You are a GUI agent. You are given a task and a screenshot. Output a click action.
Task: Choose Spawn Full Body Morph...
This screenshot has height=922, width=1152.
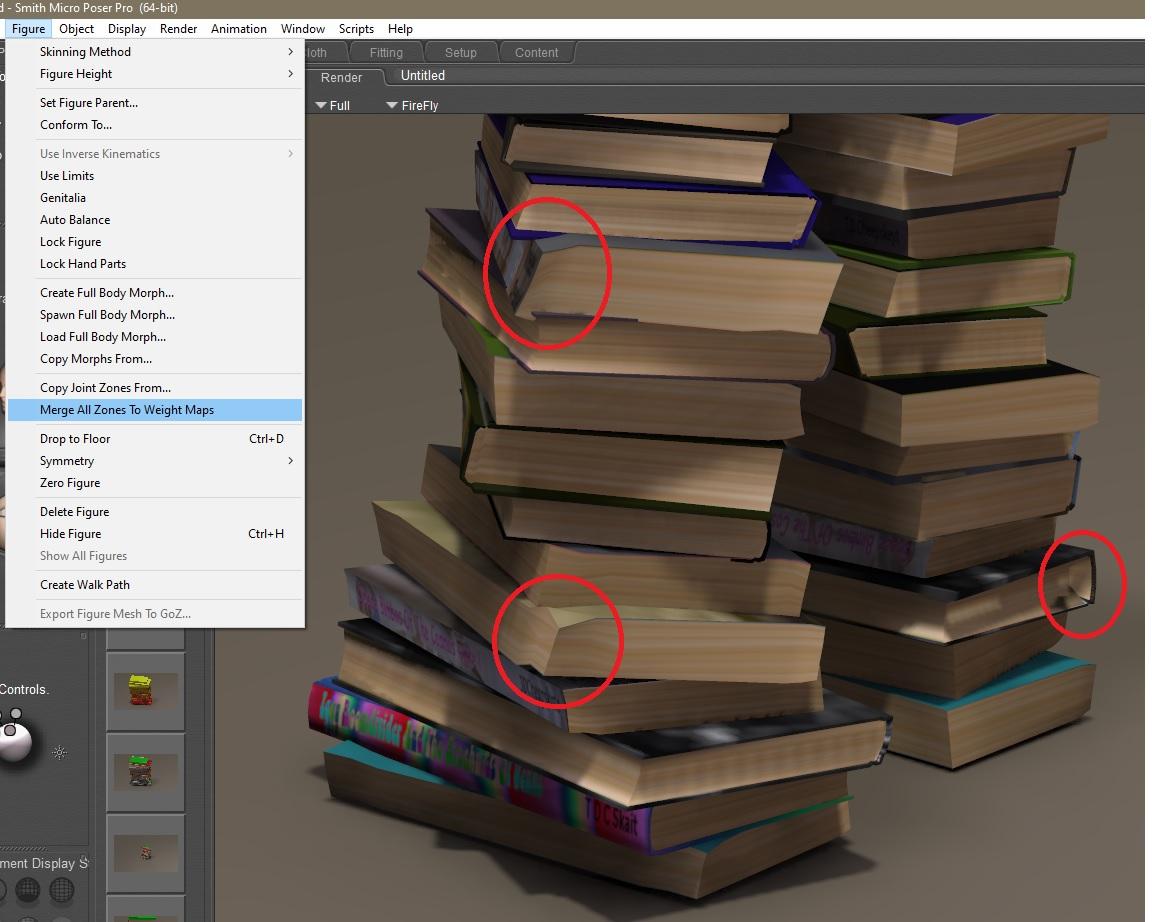click(x=155, y=314)
